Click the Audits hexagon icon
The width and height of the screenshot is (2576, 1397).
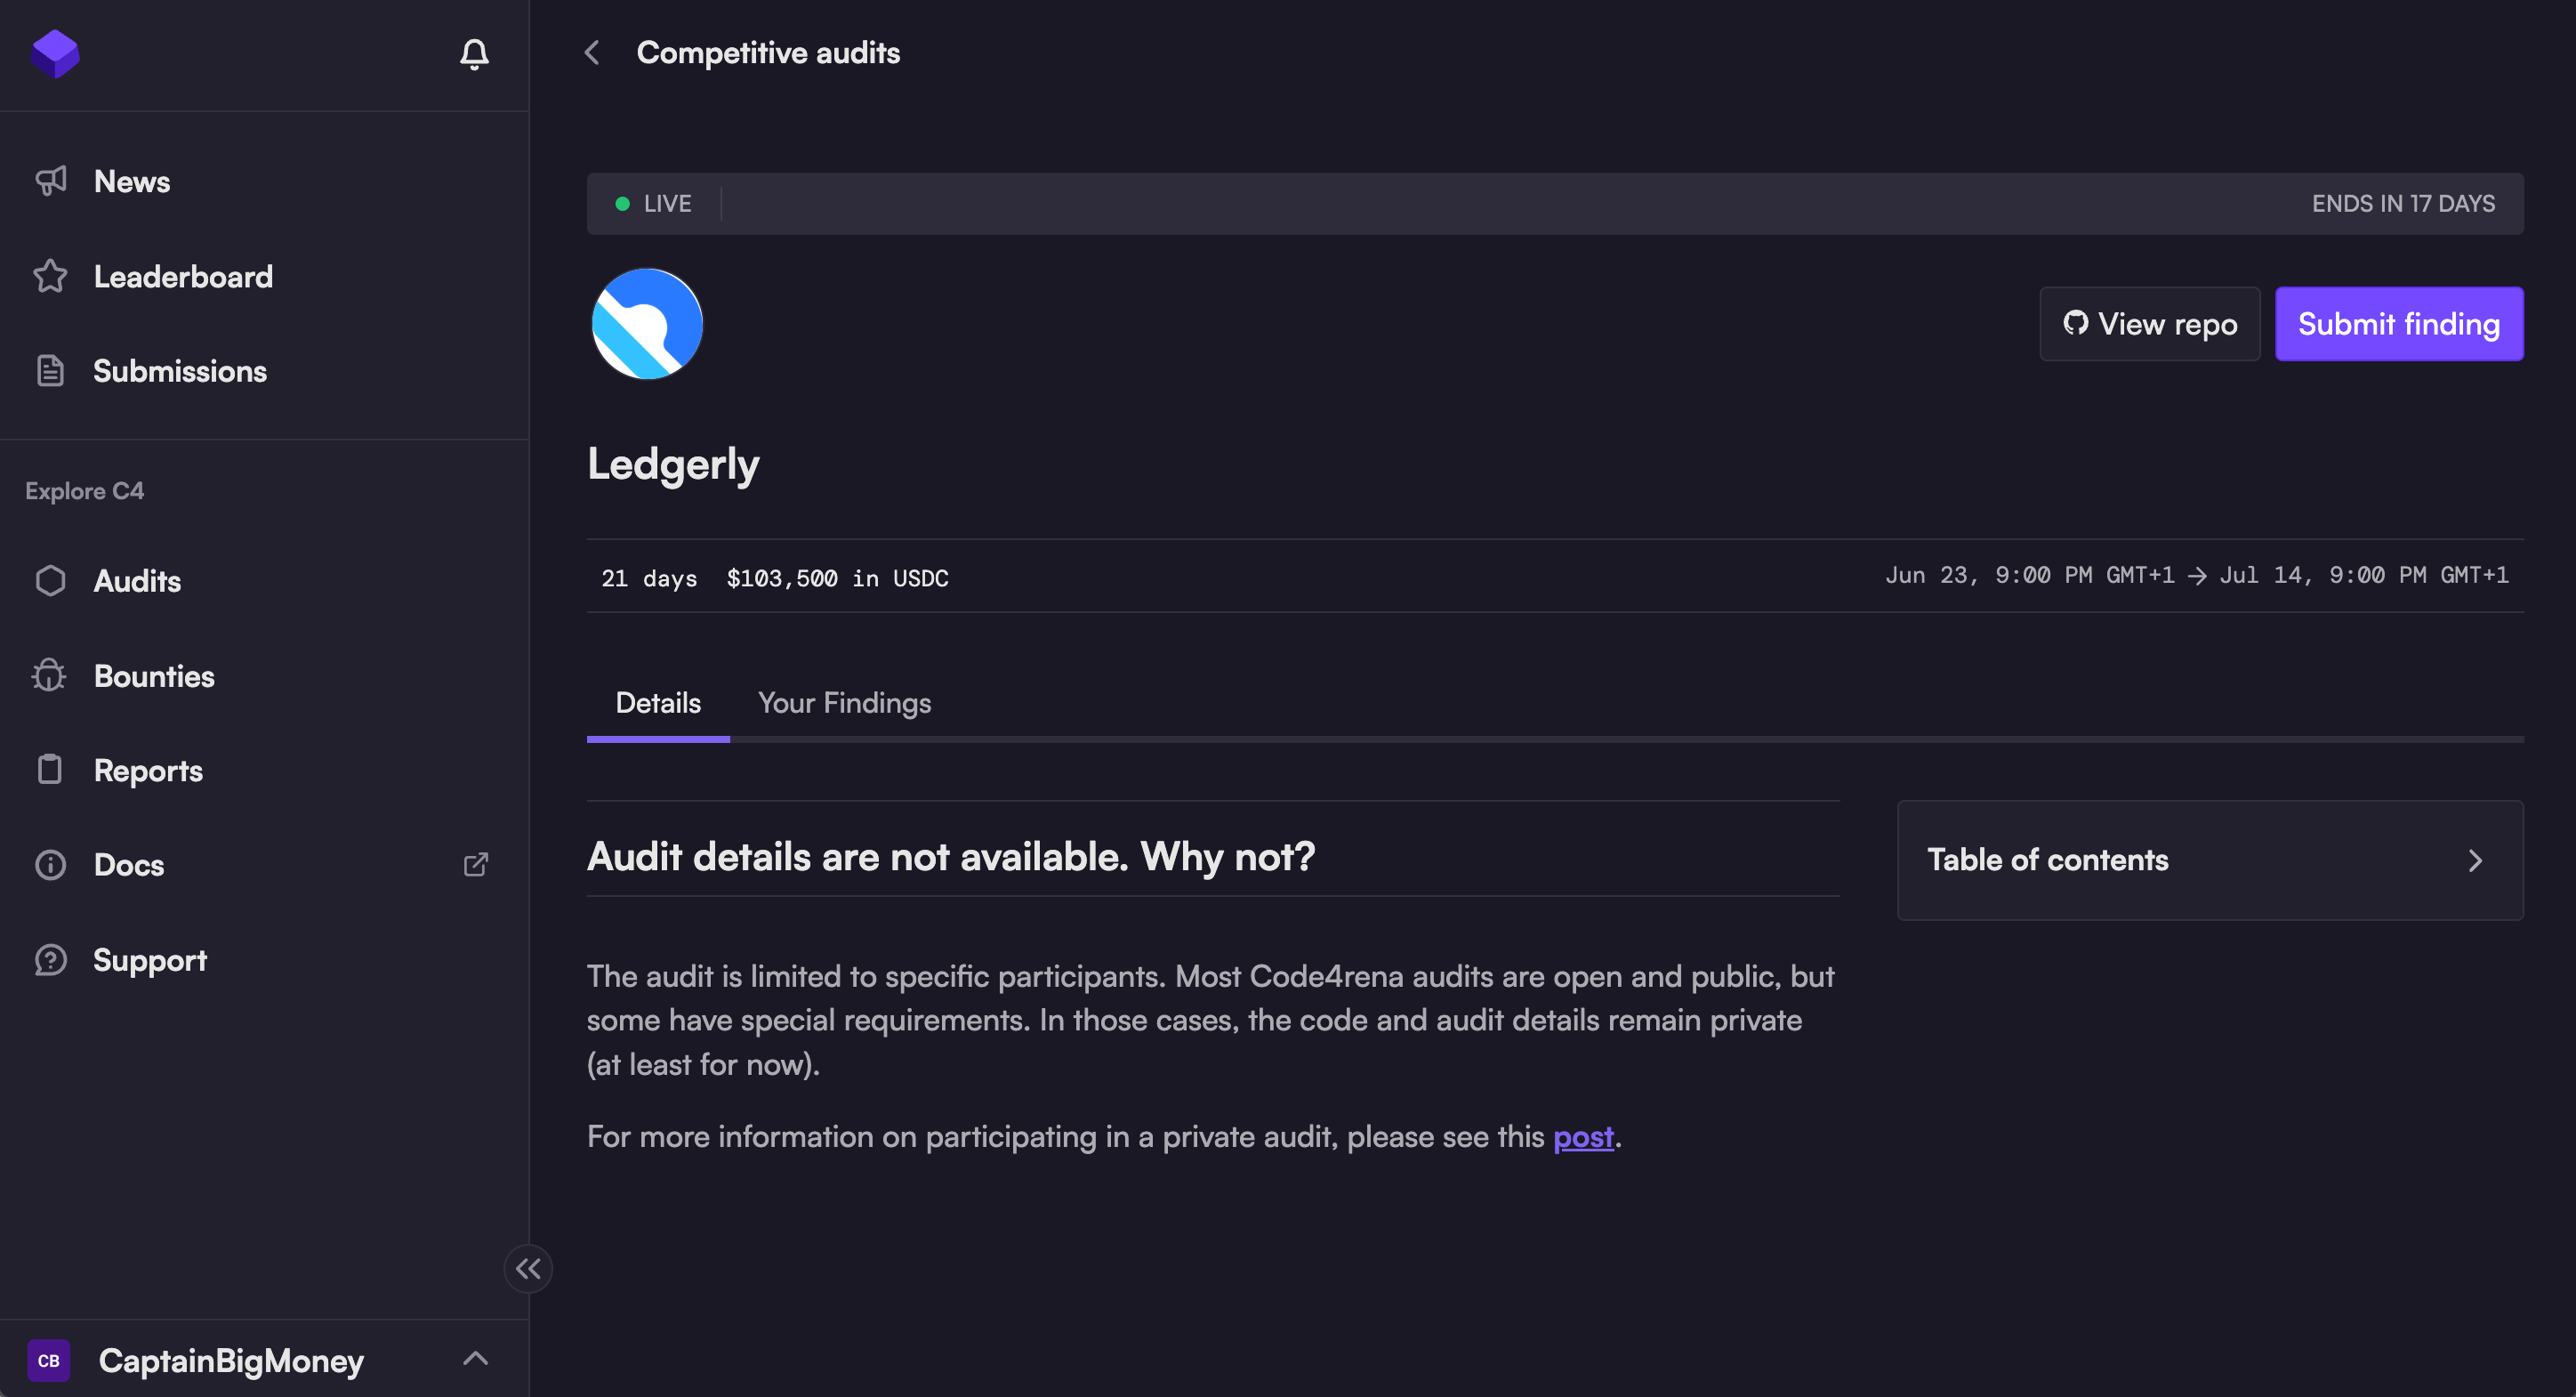coord(50,581)
